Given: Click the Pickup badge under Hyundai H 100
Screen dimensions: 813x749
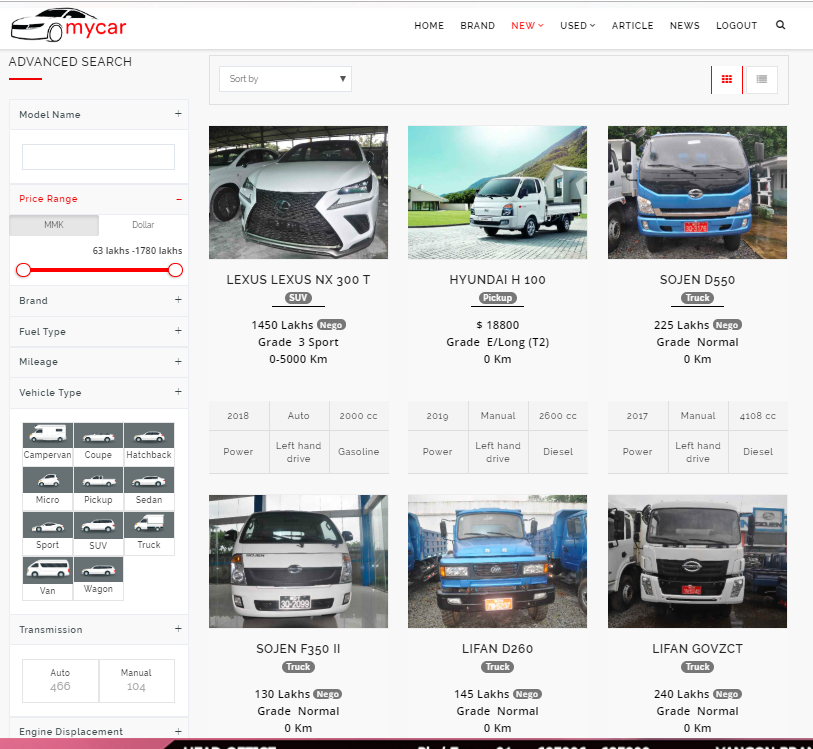Looking at the screenshot, I should (497, 298).
